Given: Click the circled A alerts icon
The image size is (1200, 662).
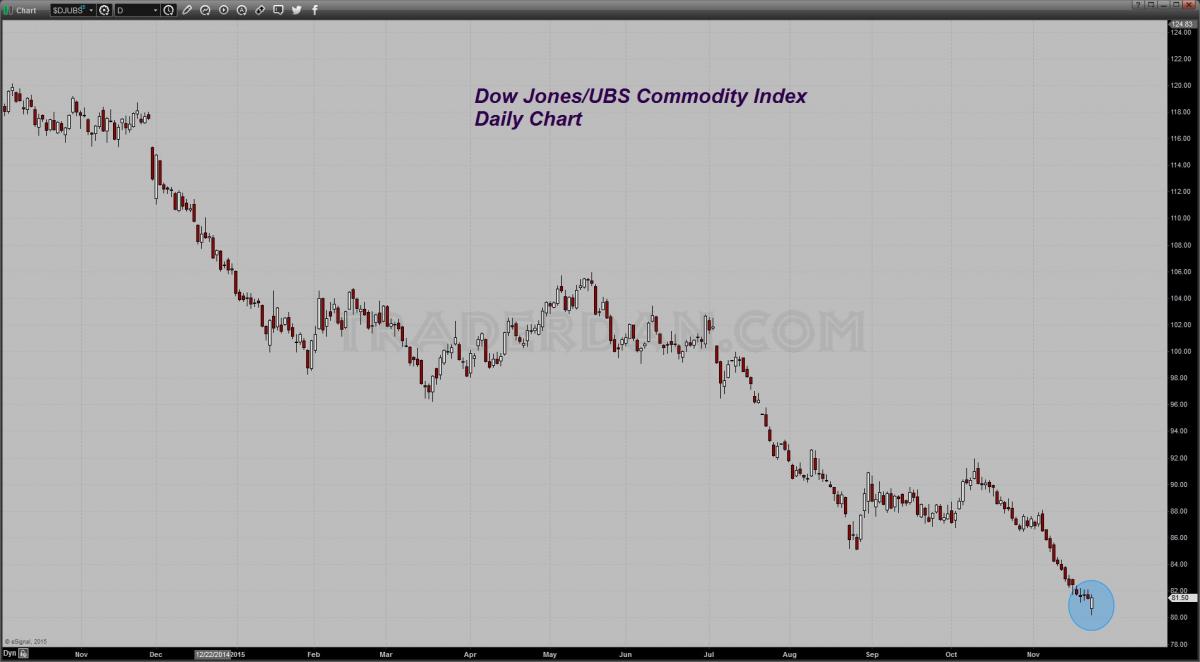Looking at the screenshot, I should point(241,10).
